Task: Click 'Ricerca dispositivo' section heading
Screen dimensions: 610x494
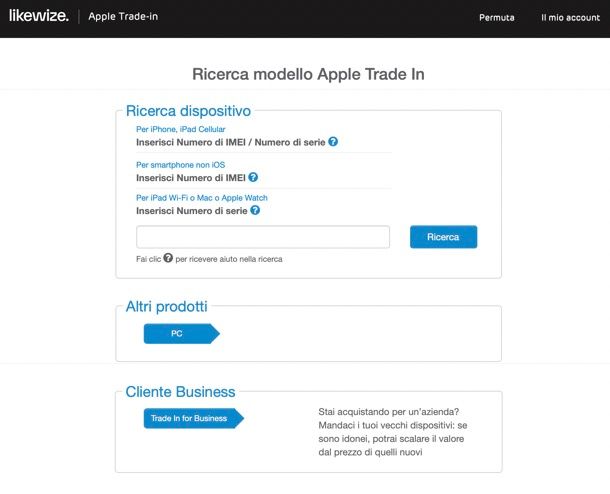Action: click(x=188, y=111)
